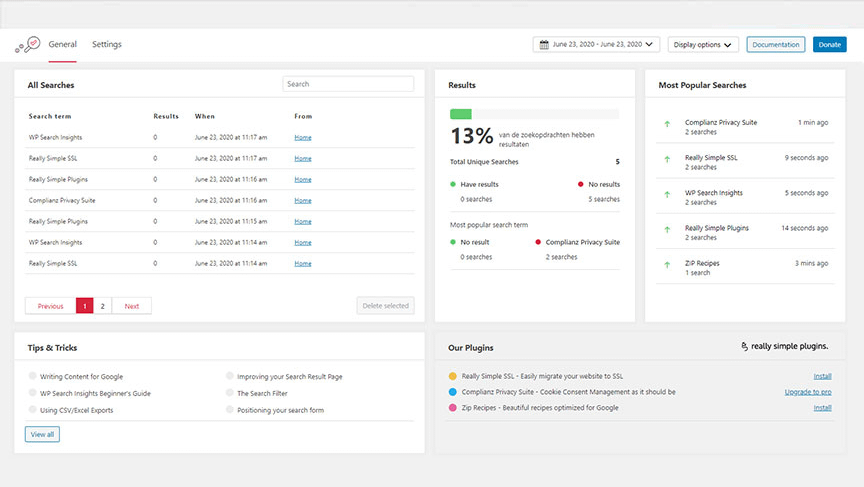Viewport: 864px width, 487px height.
Task: Click ZIP Recipes in Most Popular Searches
Action: click(x=702, y=263)
